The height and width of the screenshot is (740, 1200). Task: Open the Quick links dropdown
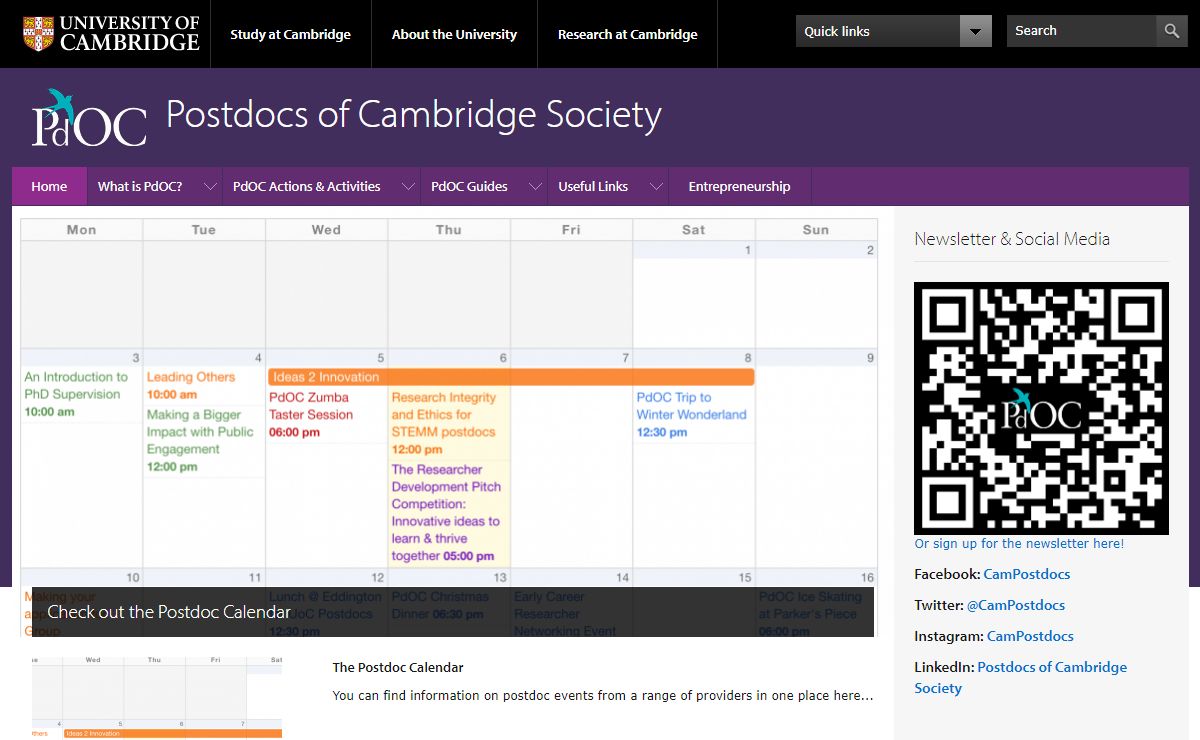point(894,31)
